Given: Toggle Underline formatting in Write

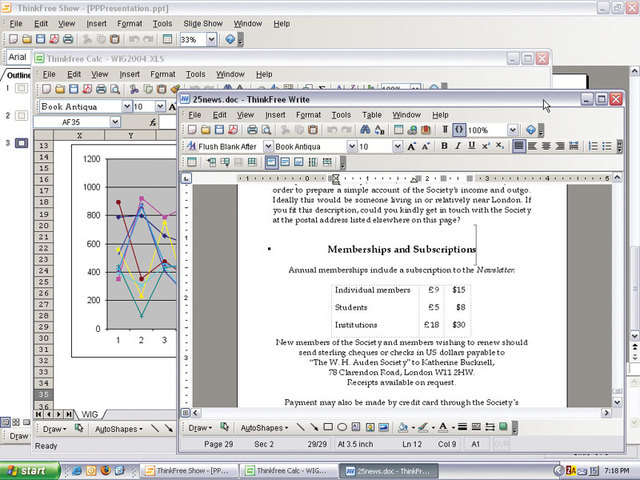Looking at the screenshot, I should tap(472, 146).
